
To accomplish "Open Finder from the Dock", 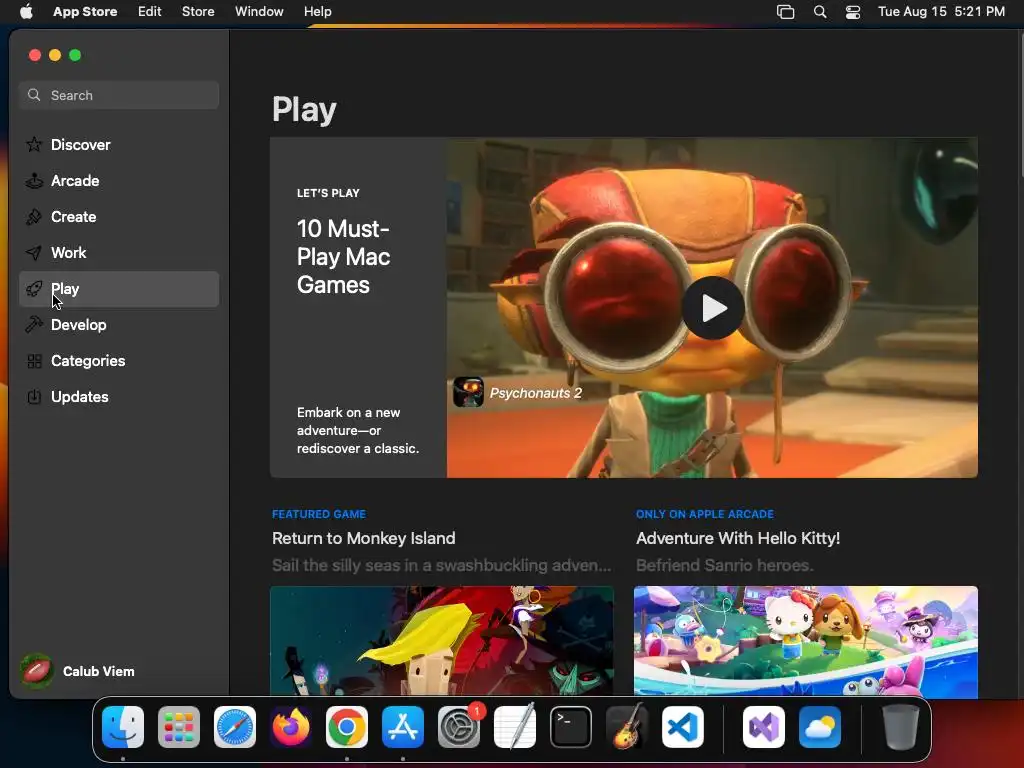I will [123, 727].
